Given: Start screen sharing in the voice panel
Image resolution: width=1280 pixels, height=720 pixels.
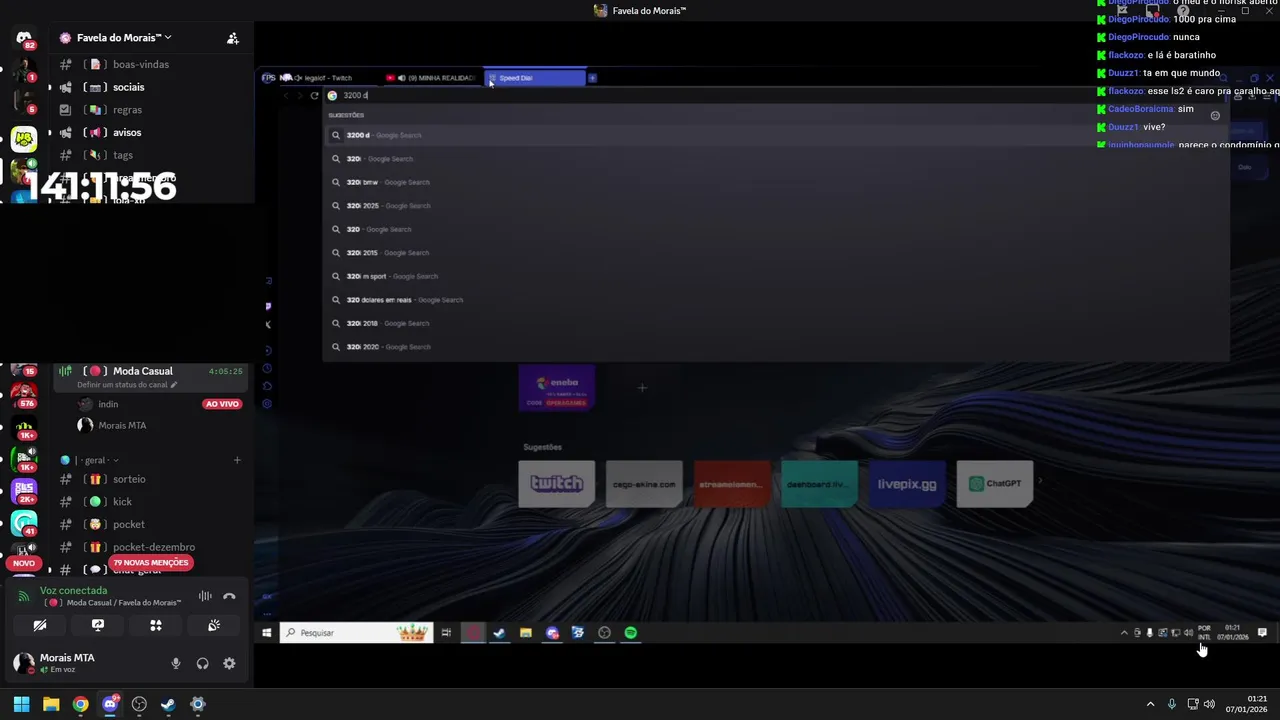Looking at the screenshot, I should tap(98, 625).
